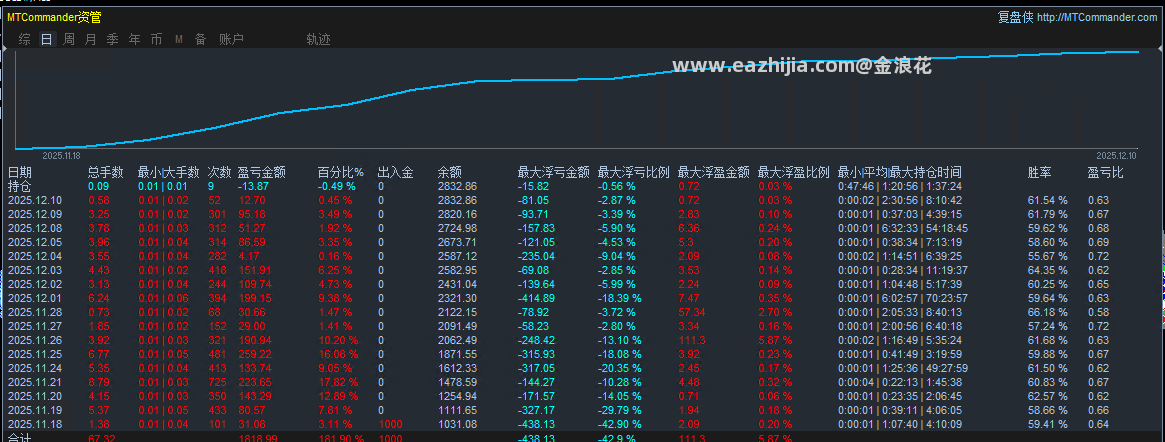Click the 最大浮盈金额 column header
Image resolution: width=1165 pixels, height=442 pixels.
coord(713,172)
